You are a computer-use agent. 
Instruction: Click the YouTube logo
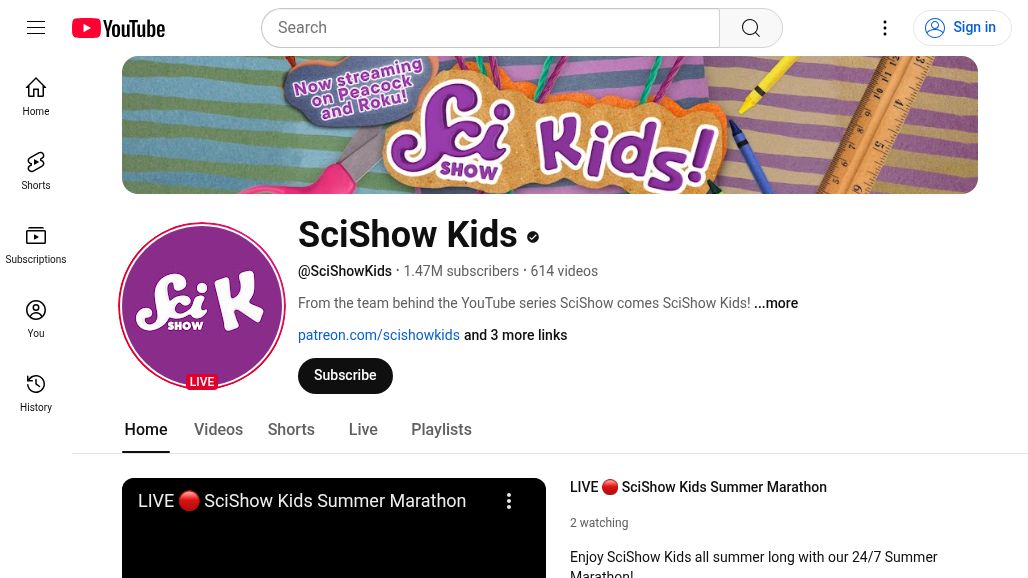click(119, 28)
